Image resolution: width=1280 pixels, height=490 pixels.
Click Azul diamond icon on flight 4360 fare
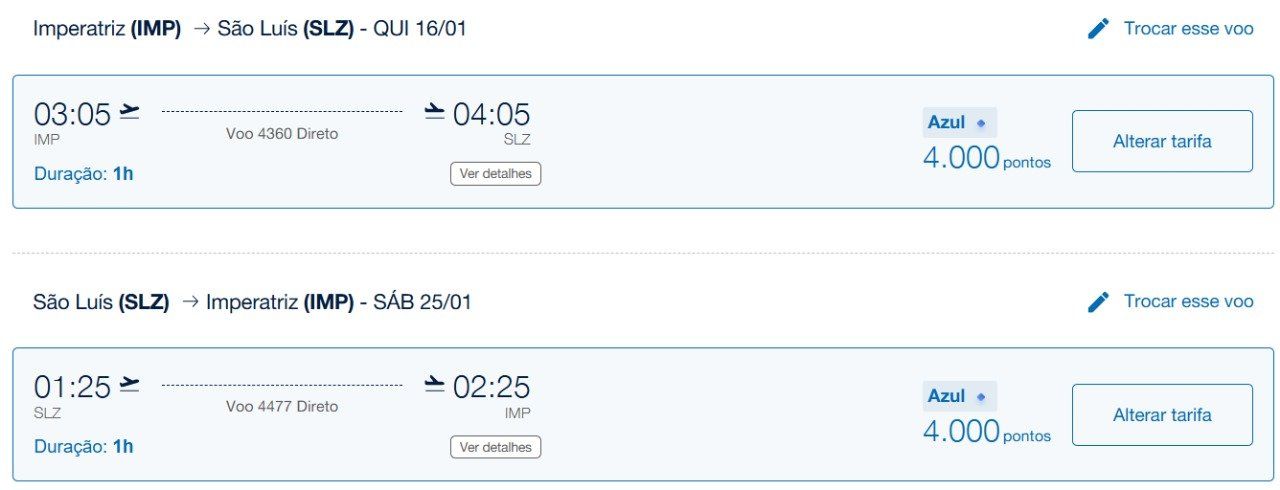coord(981,123)
